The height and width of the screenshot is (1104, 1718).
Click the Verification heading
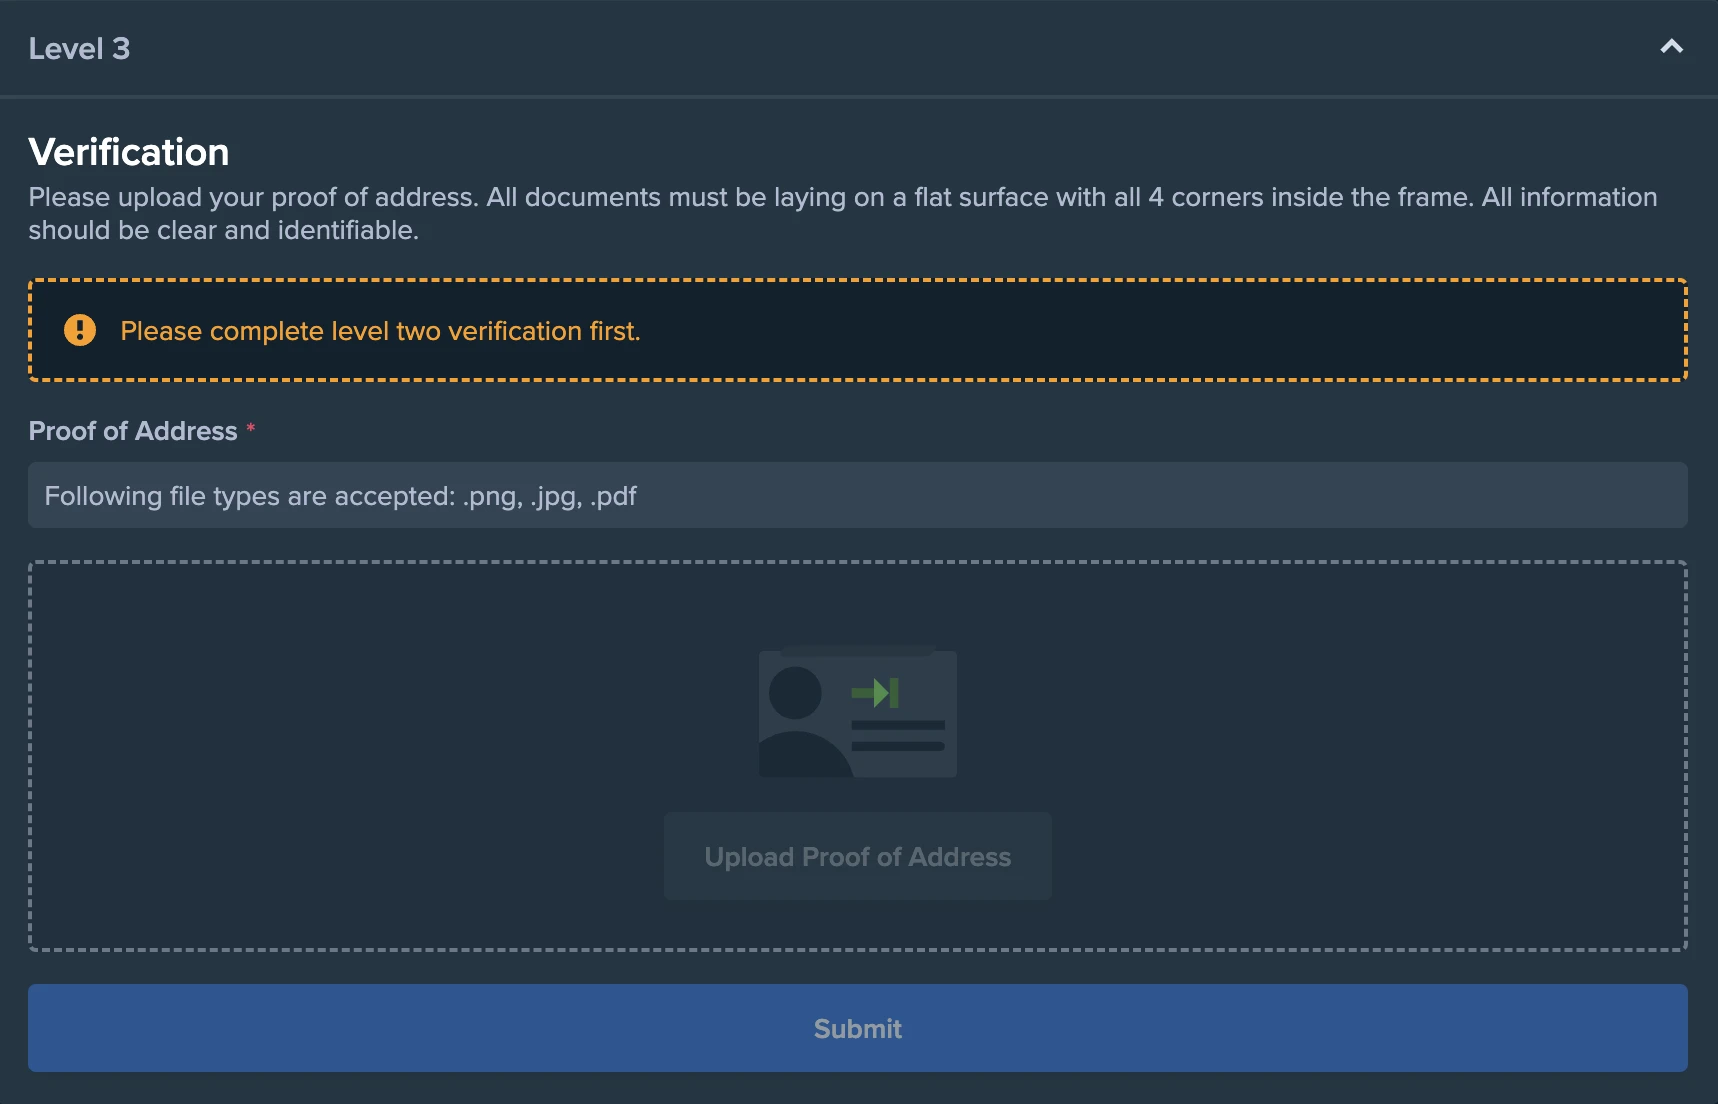tap(129, 152)
